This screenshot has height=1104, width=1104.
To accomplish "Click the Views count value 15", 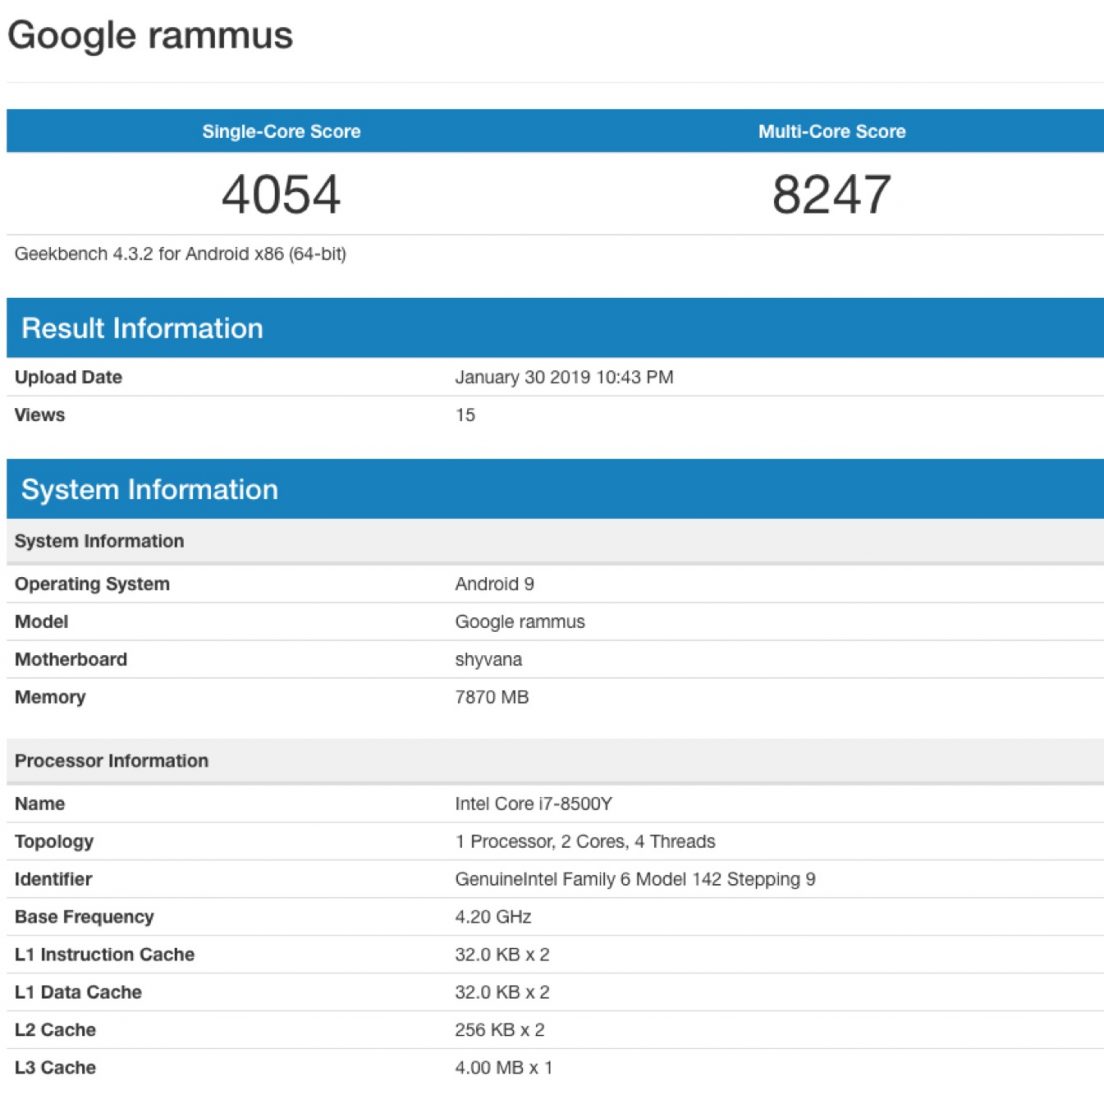I will [465, 415].
